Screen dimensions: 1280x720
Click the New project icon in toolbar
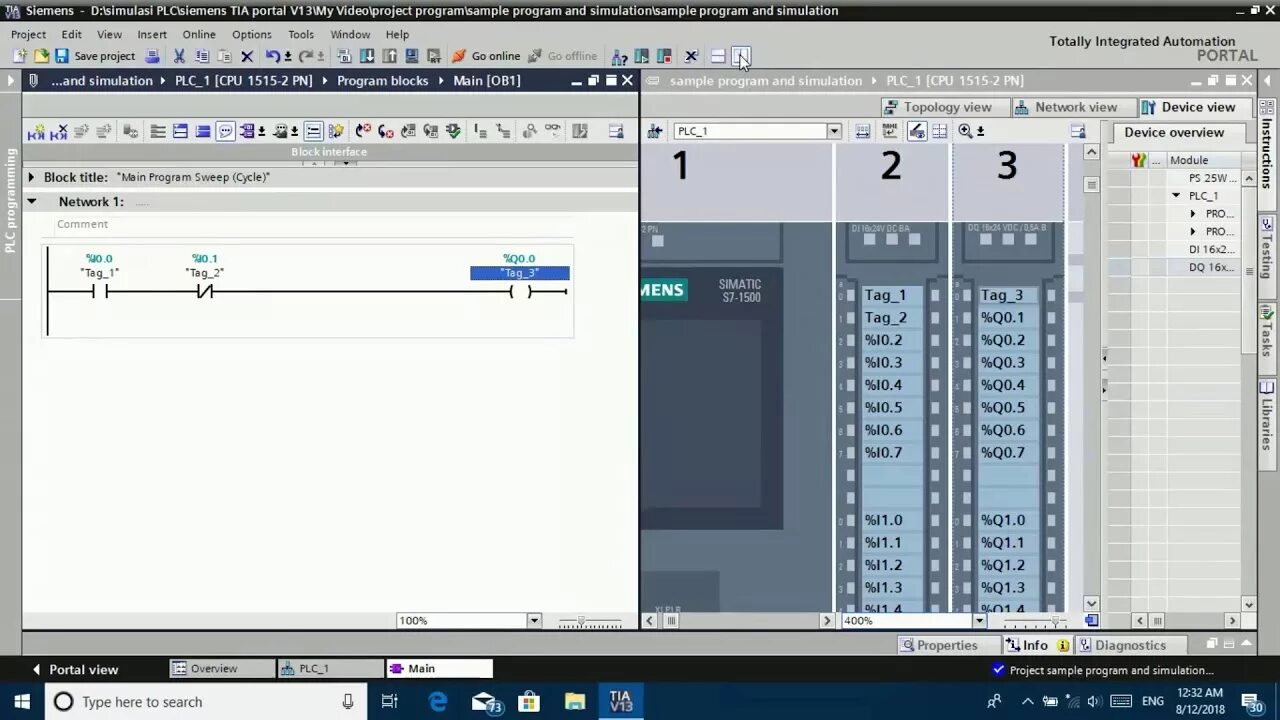(19, 57)
